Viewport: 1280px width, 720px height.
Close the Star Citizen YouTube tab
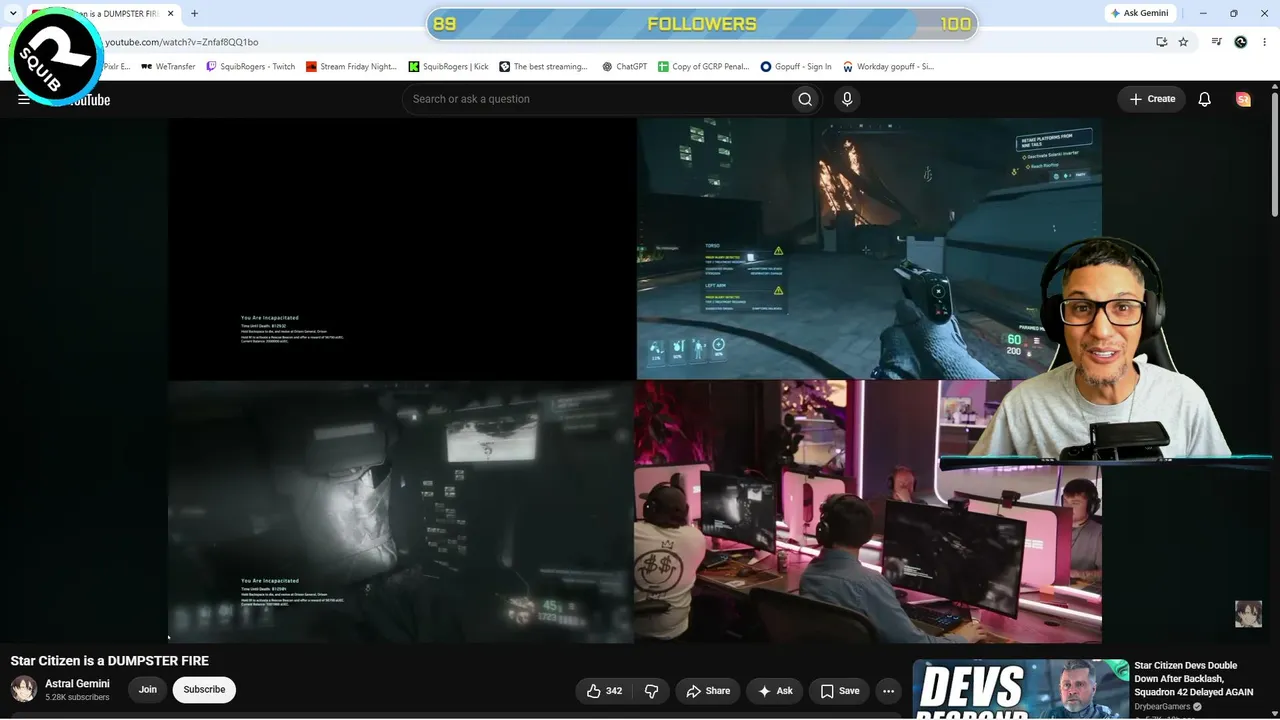[171, 14]
